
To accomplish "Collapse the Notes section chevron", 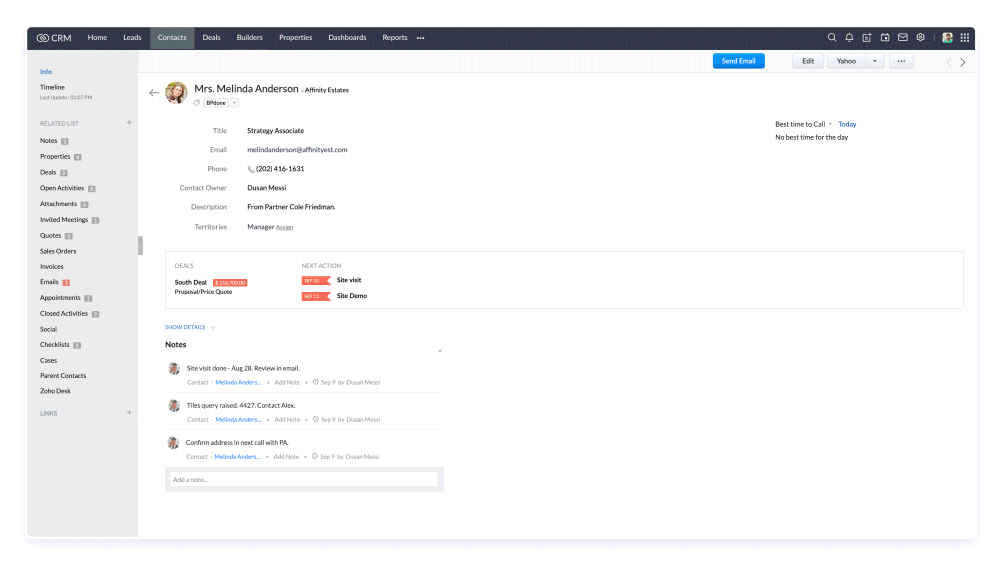I will tap(440, 351).
